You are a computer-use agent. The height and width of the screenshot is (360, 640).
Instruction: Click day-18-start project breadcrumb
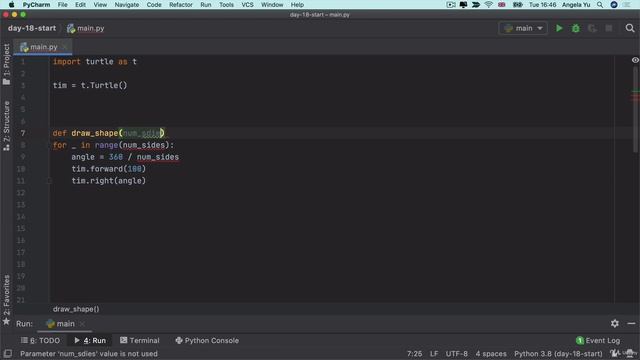point(32,28)
